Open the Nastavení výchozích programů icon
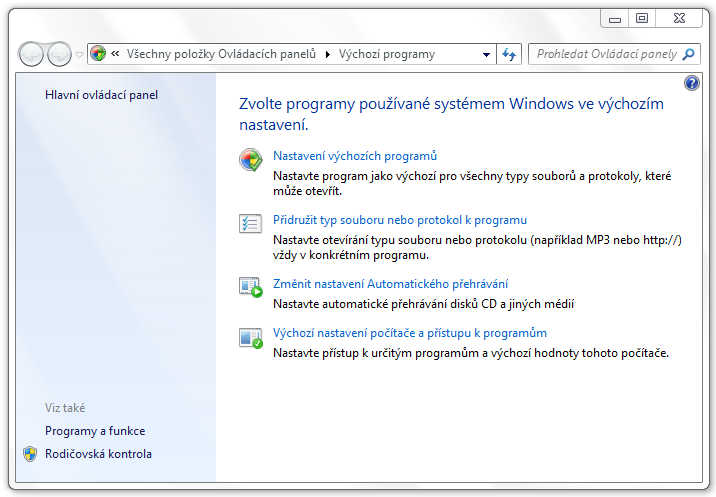Image resolution: width=716 pixels, height=497 pixels. (251, 160)
